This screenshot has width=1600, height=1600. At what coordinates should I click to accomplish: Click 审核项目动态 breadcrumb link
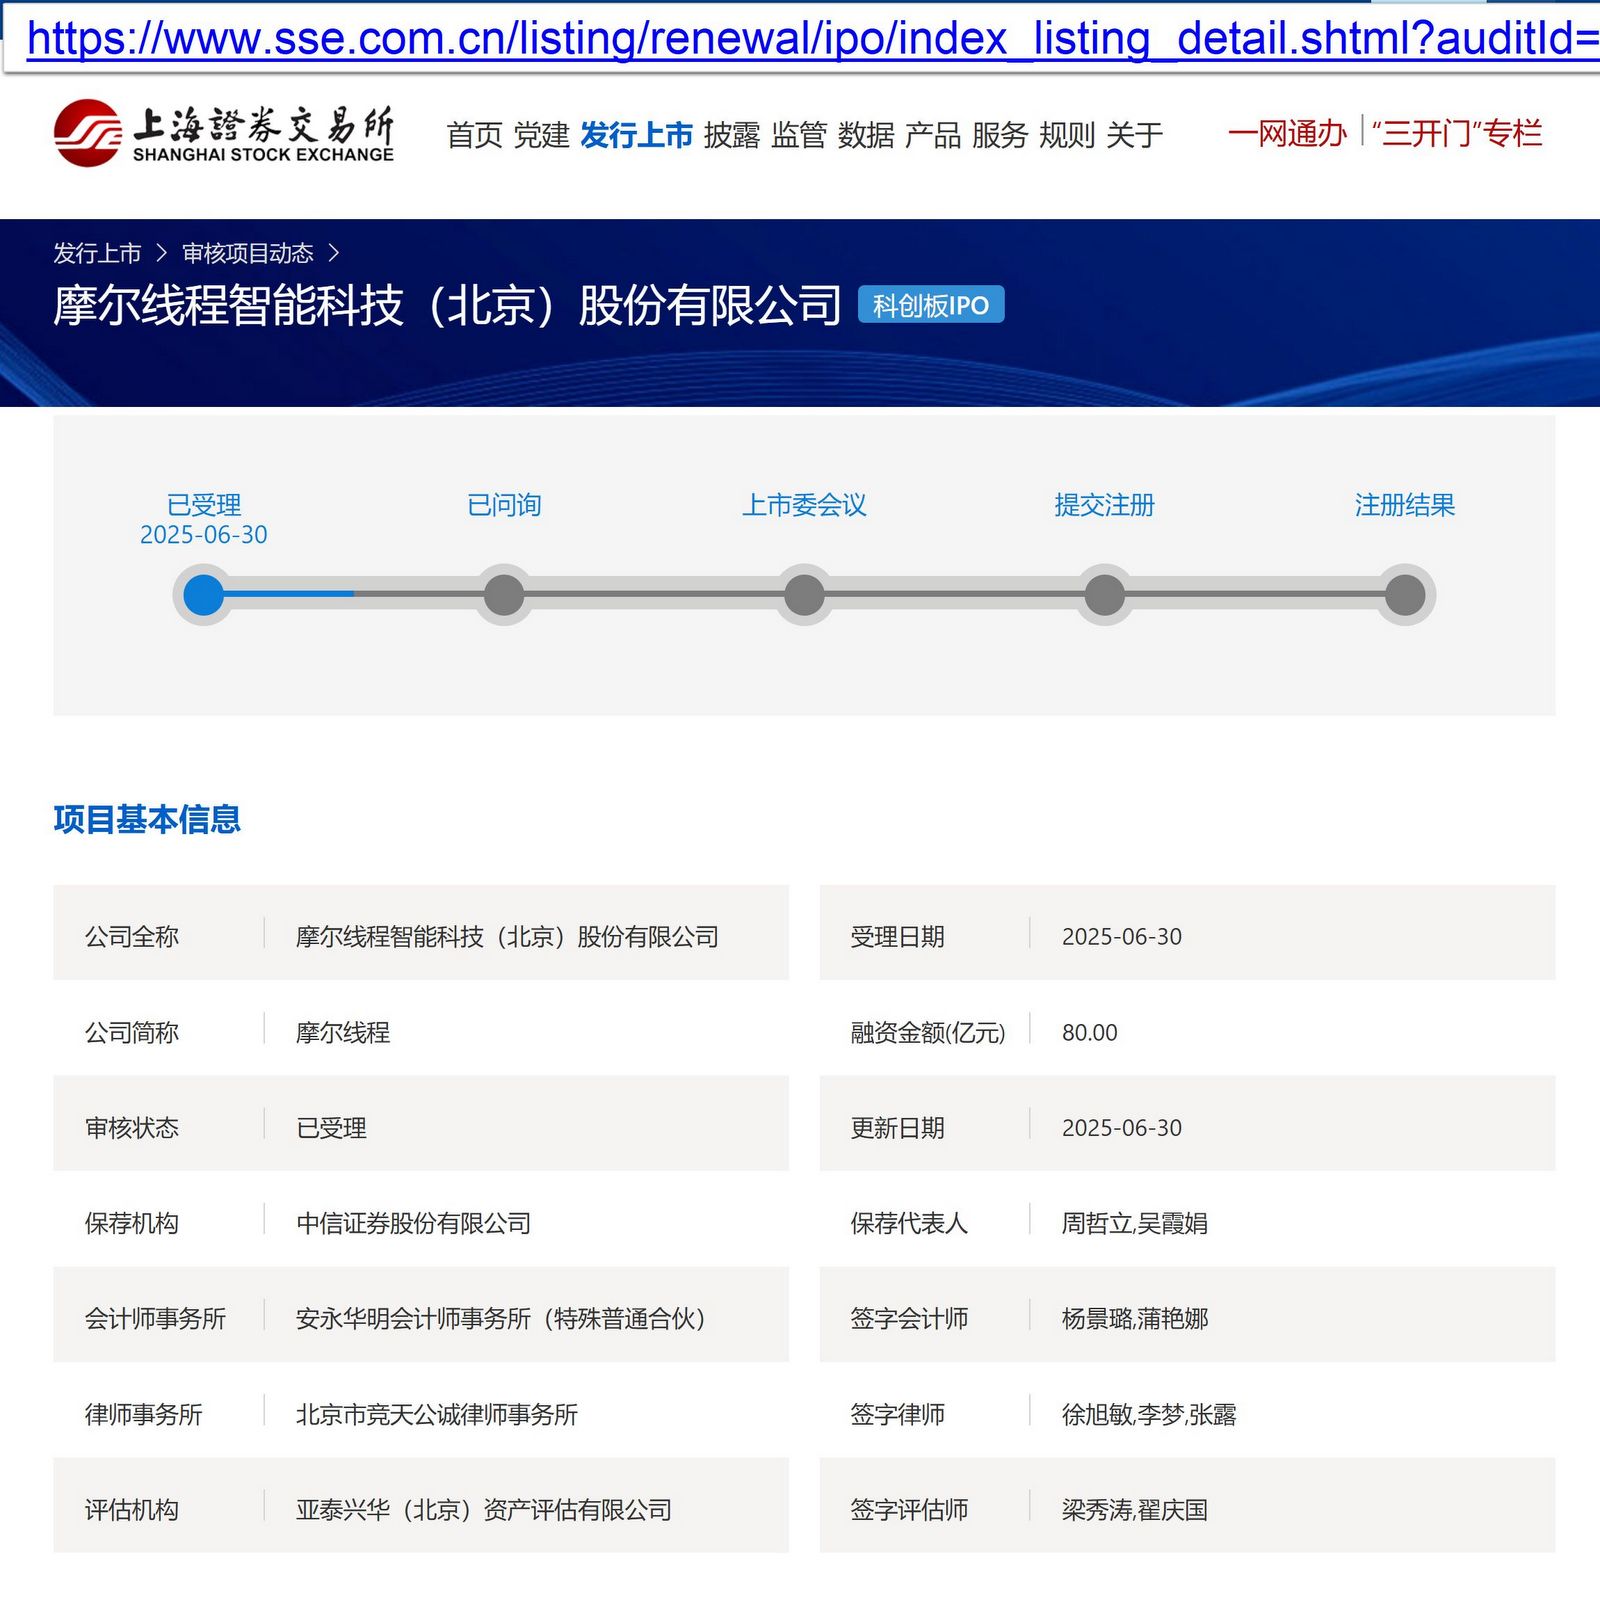tap(248, 253)
